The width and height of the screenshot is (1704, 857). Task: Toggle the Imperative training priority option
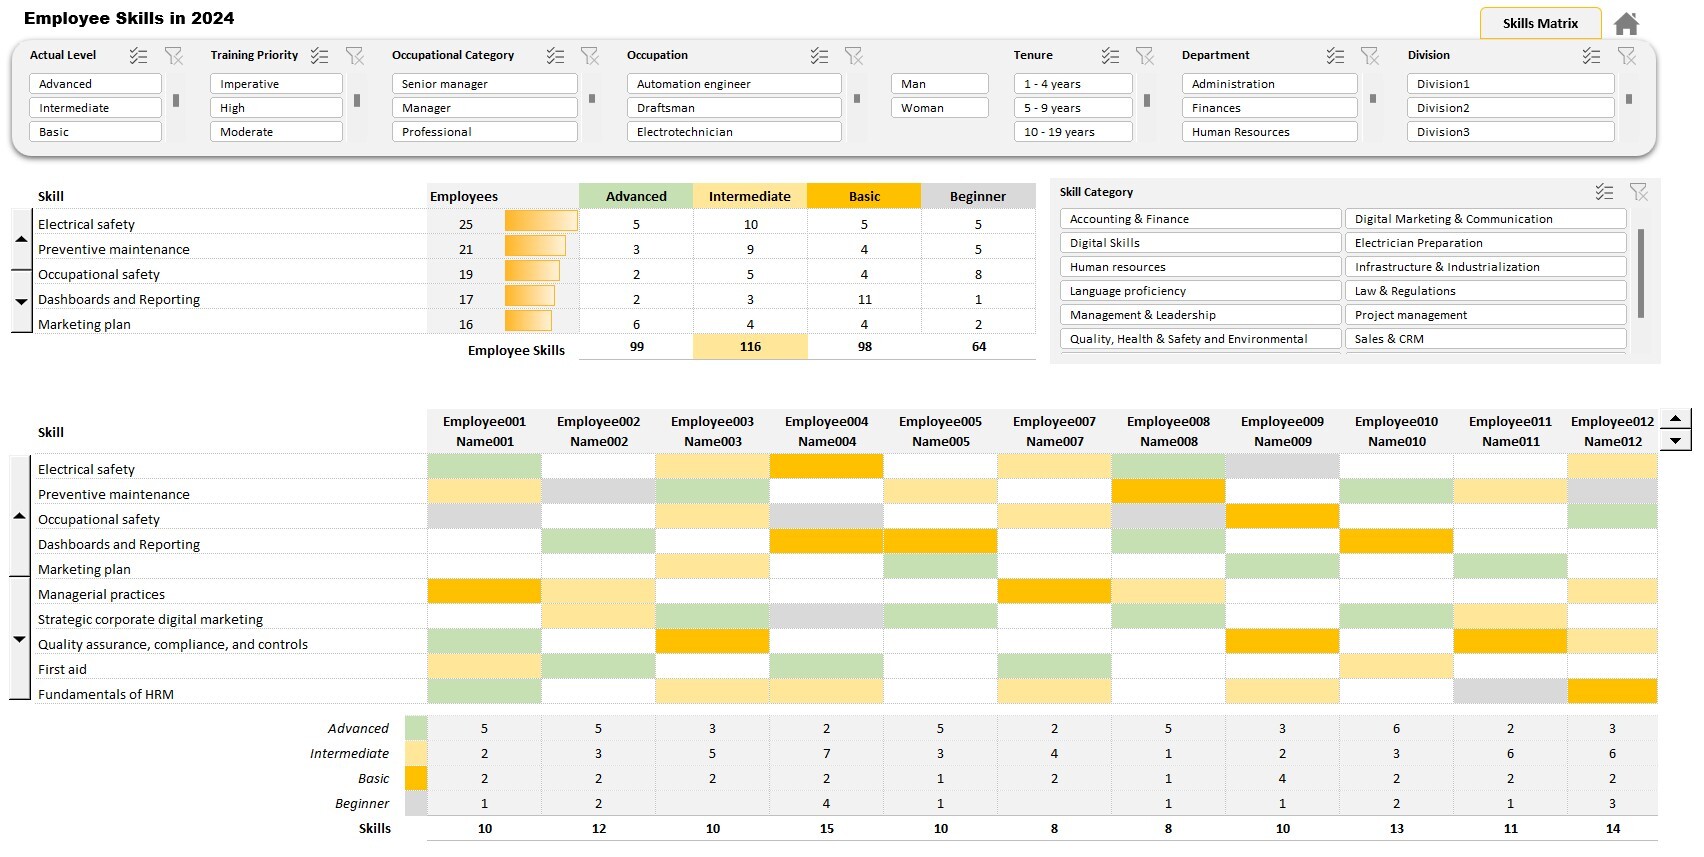276,84
